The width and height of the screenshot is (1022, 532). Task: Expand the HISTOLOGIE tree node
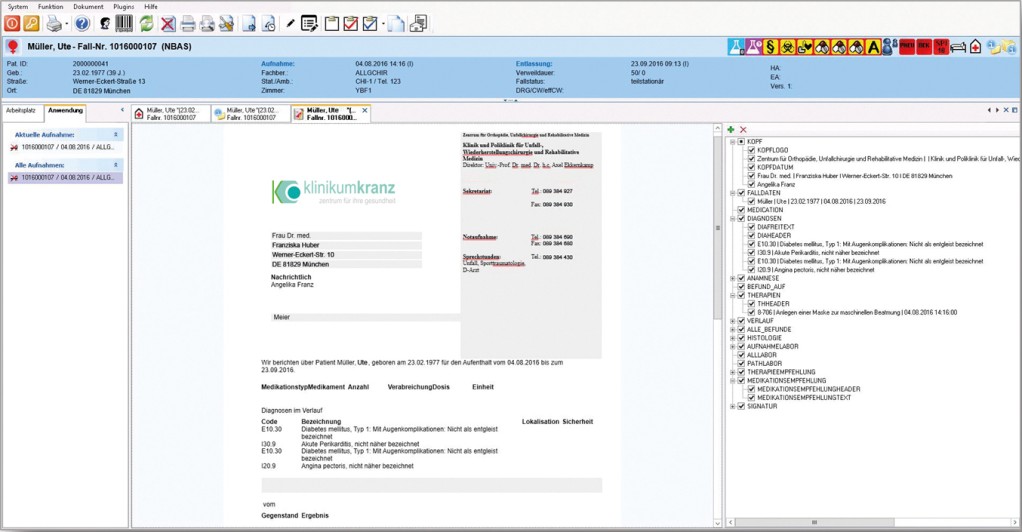click(733, 338)
